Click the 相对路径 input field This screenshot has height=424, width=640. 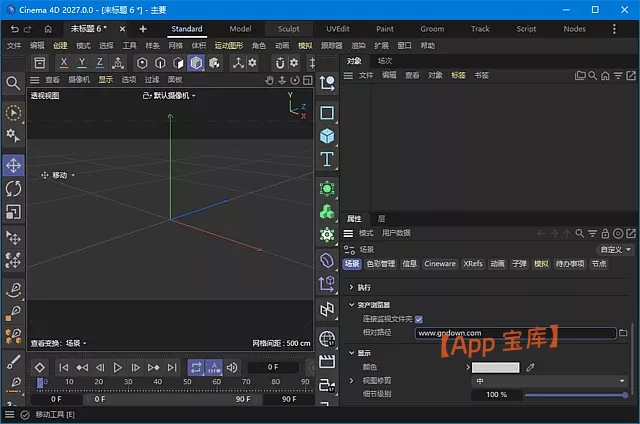[515, 333]
